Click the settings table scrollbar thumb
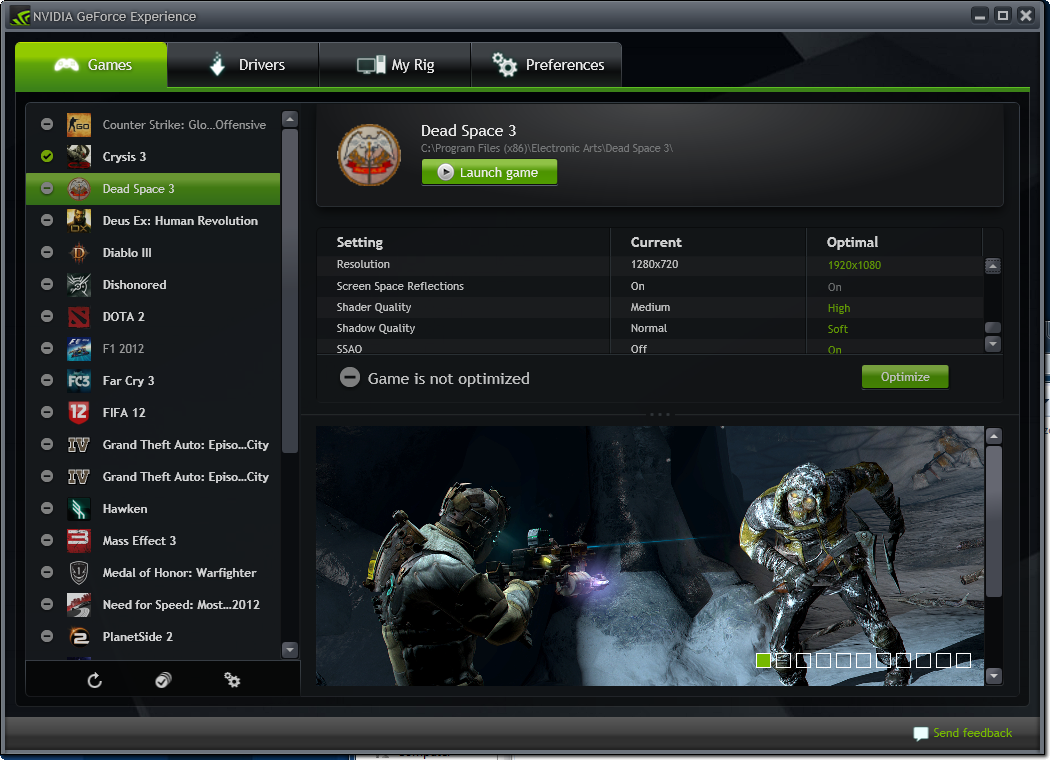Viewport: 1050px width, 760px height. [993, 327]
